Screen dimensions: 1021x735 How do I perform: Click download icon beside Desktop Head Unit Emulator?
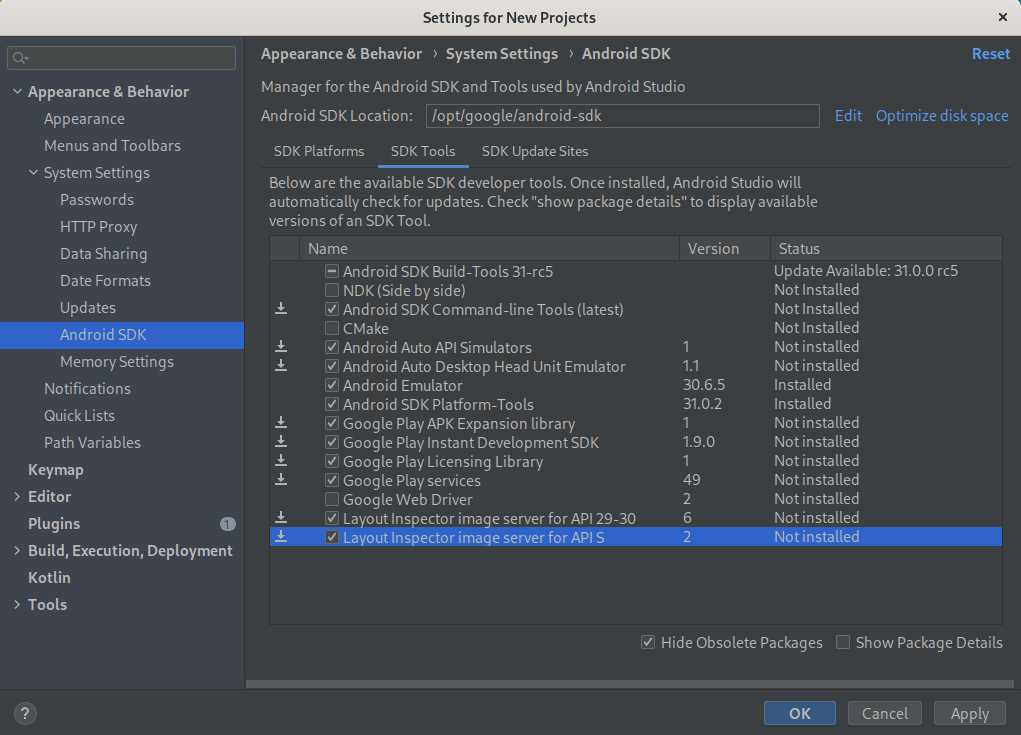[281, 365]
